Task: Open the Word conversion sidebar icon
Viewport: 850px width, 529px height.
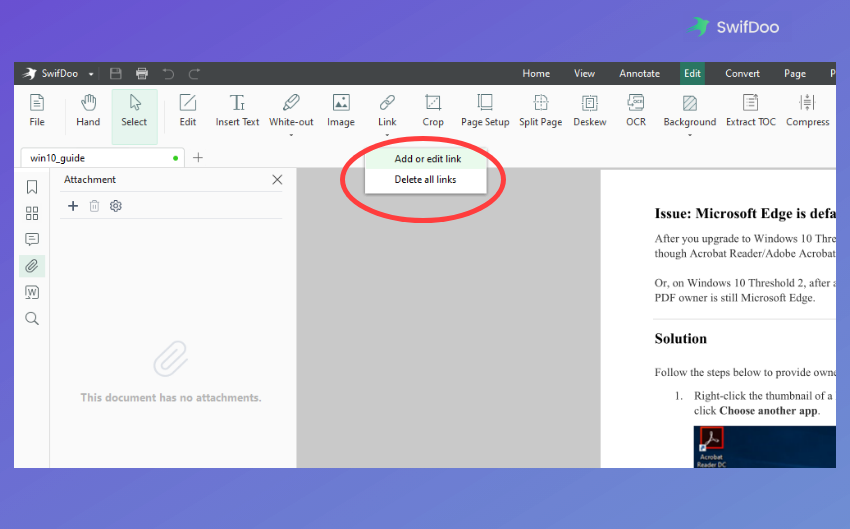Action: point(32,292)
